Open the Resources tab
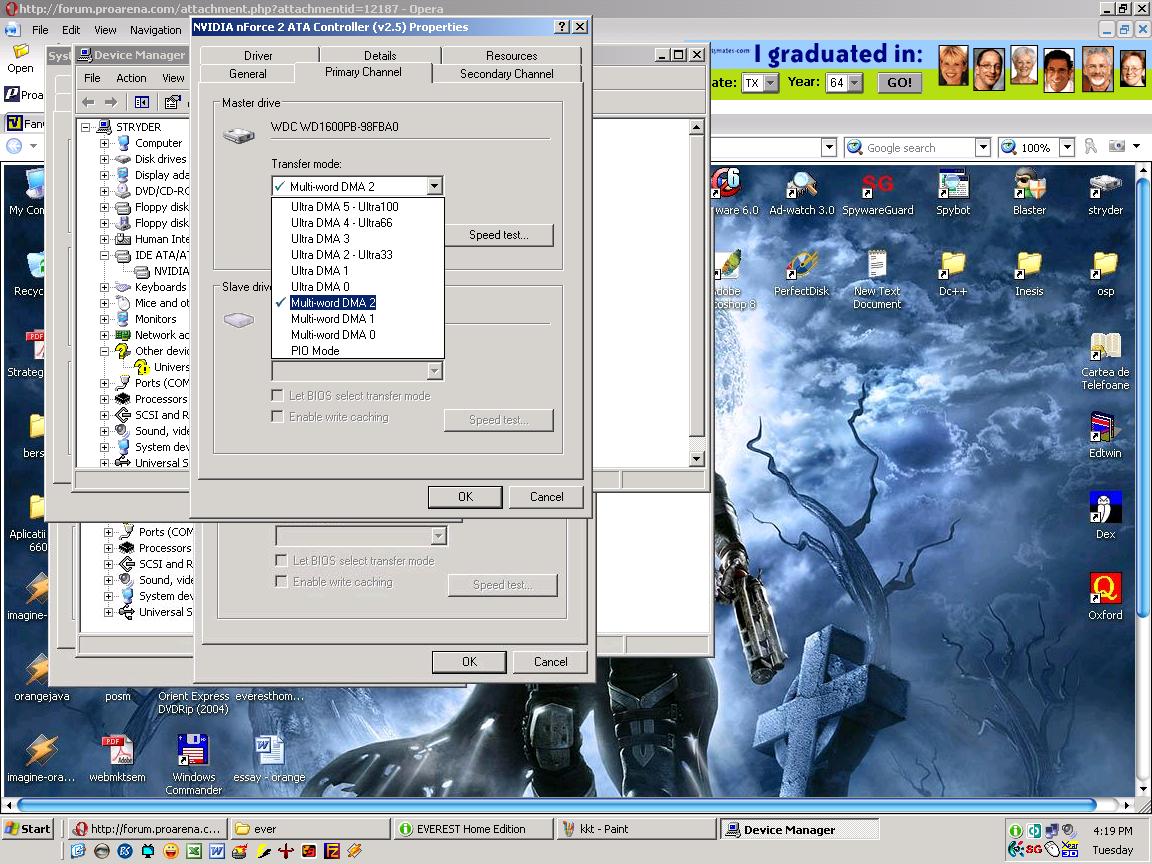Image resolution: width=1152 pixels, height=864 pixels. (511, 55)
